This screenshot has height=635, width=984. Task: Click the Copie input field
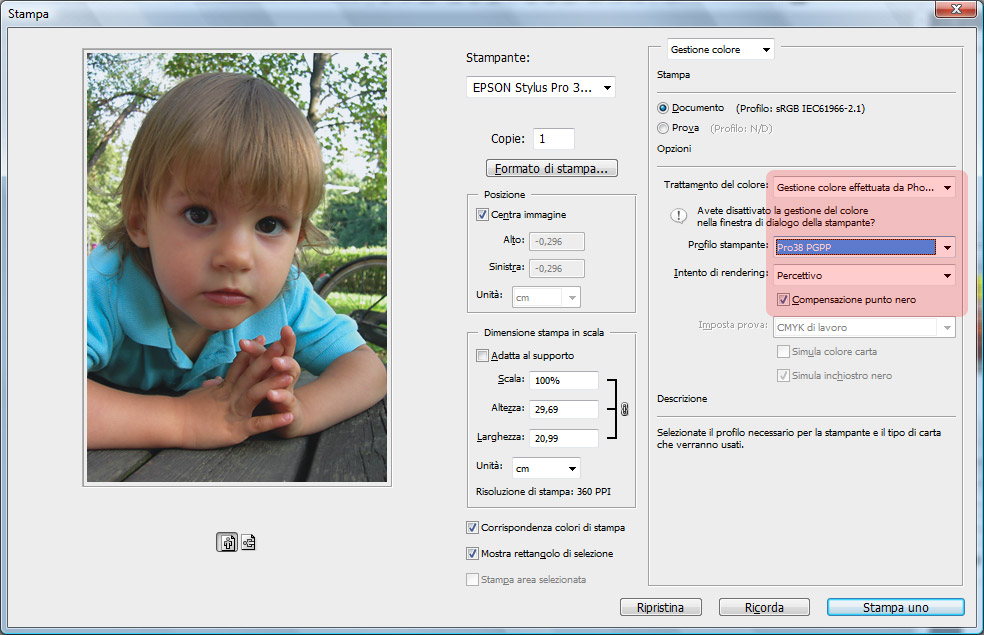(x=554, y=139)
